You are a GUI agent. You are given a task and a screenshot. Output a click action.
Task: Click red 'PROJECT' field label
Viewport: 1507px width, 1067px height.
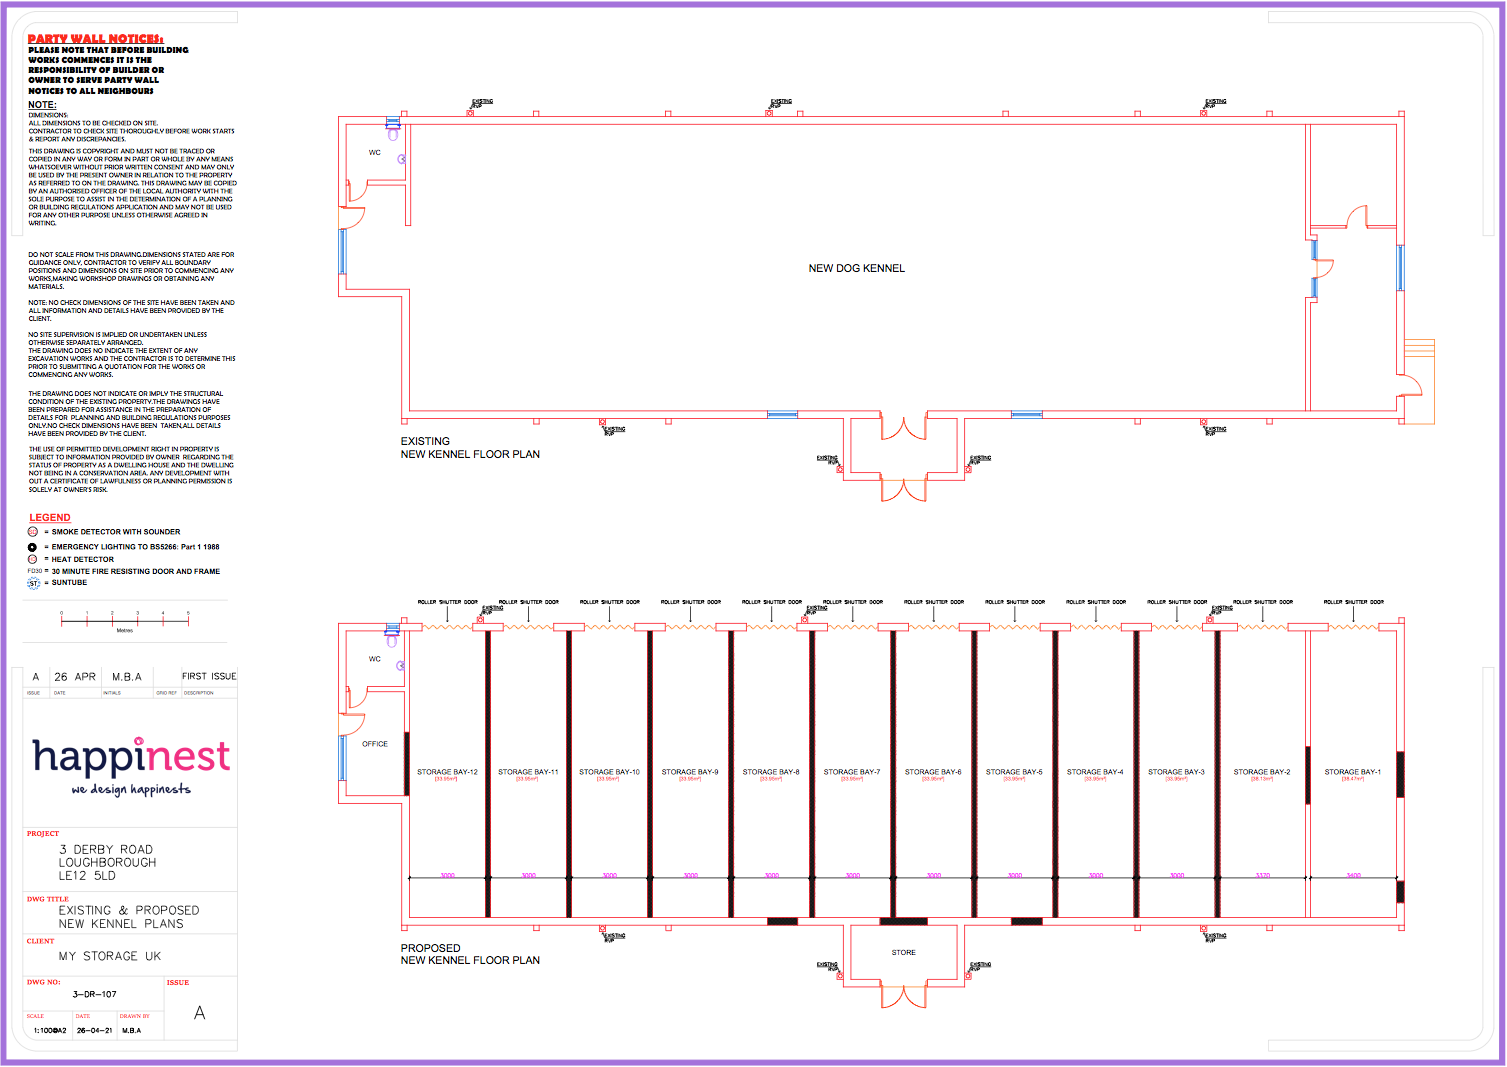[43, 834]
